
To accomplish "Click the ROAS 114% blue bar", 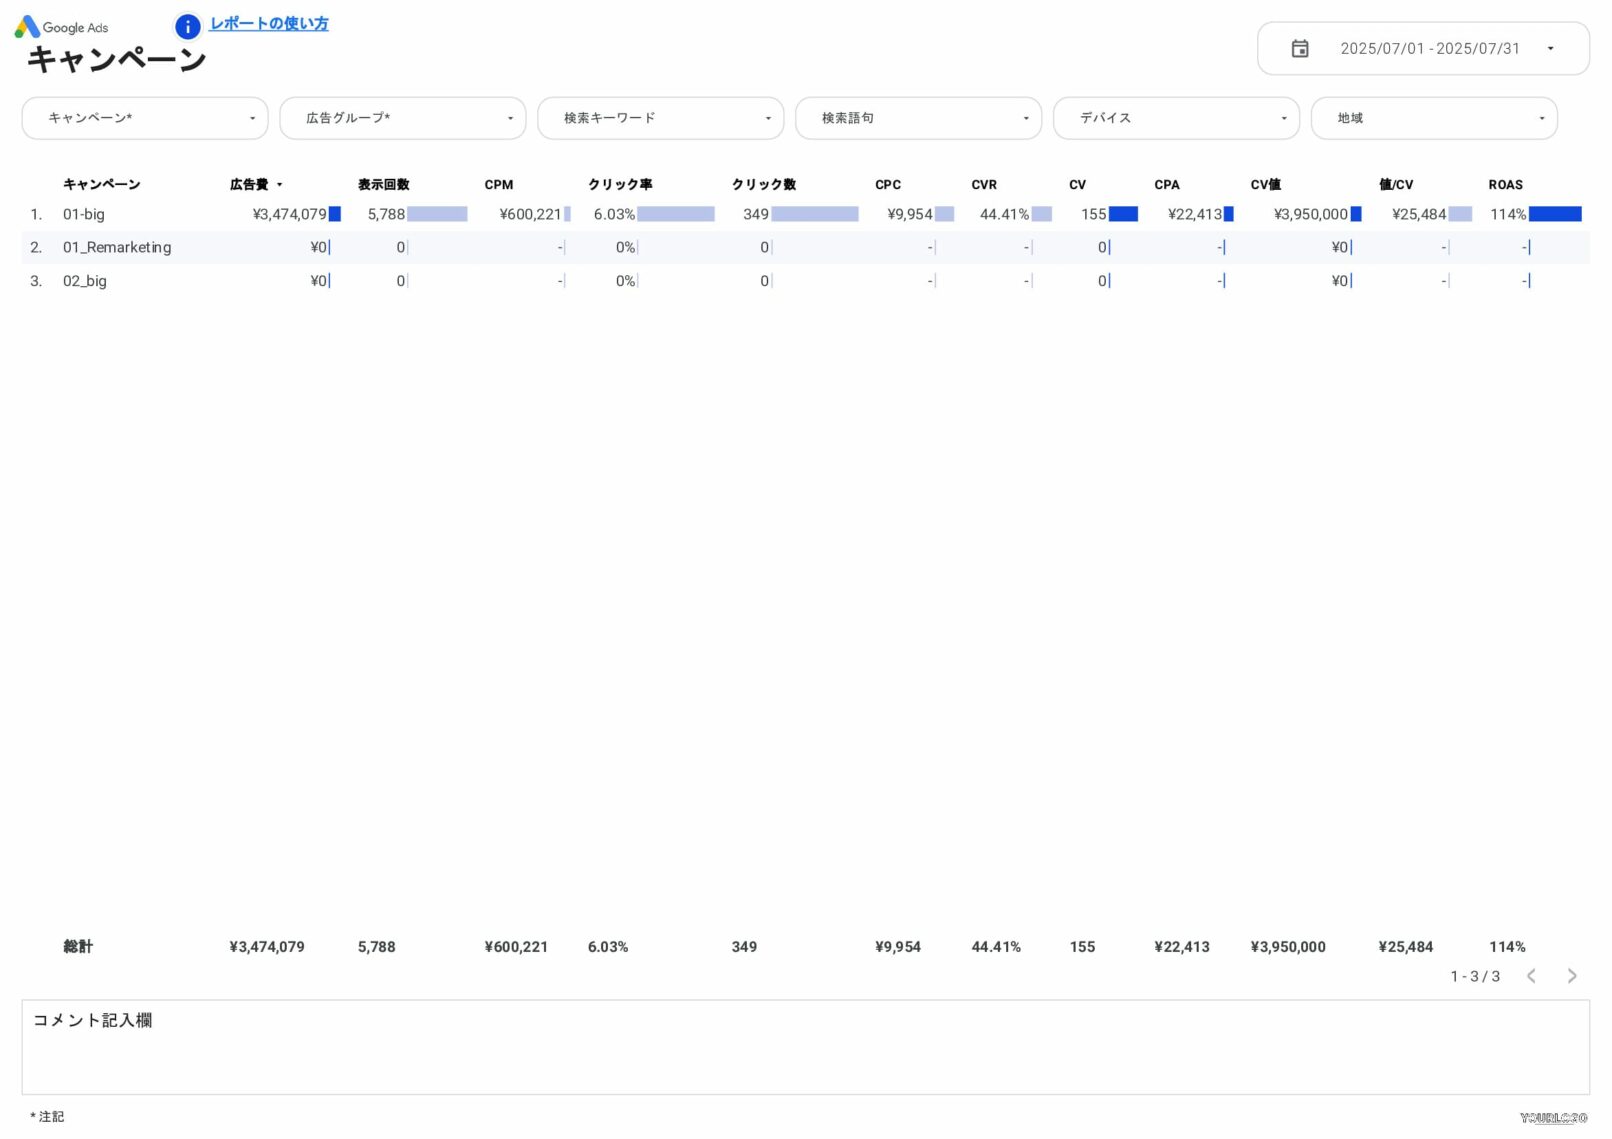I will click(1555, 214).
